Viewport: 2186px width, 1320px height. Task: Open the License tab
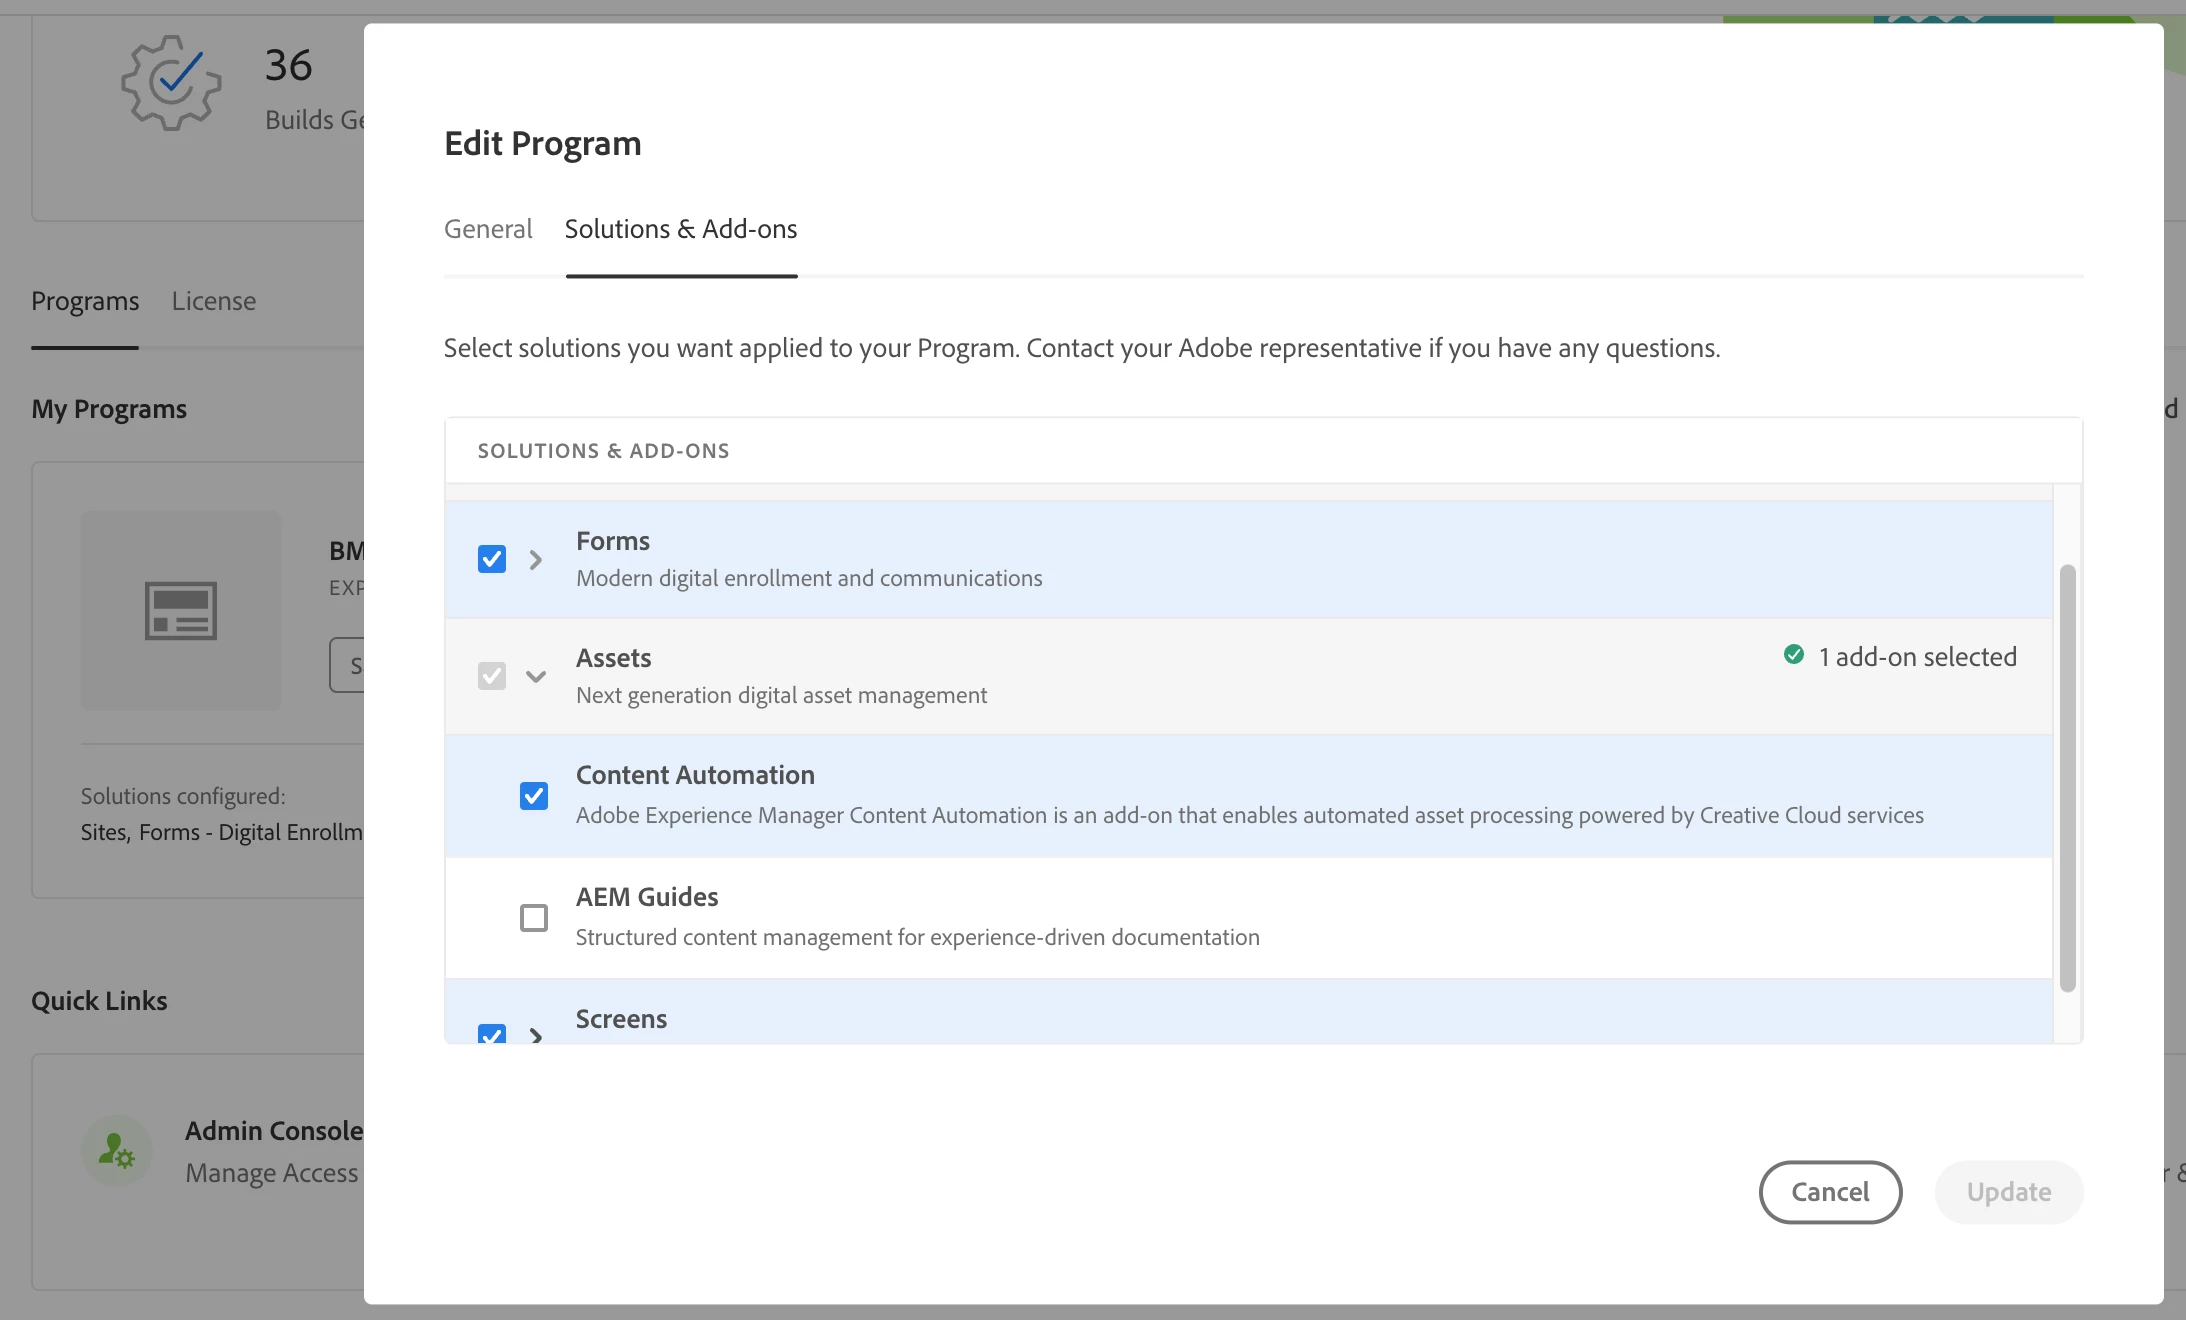click(214, 301)
